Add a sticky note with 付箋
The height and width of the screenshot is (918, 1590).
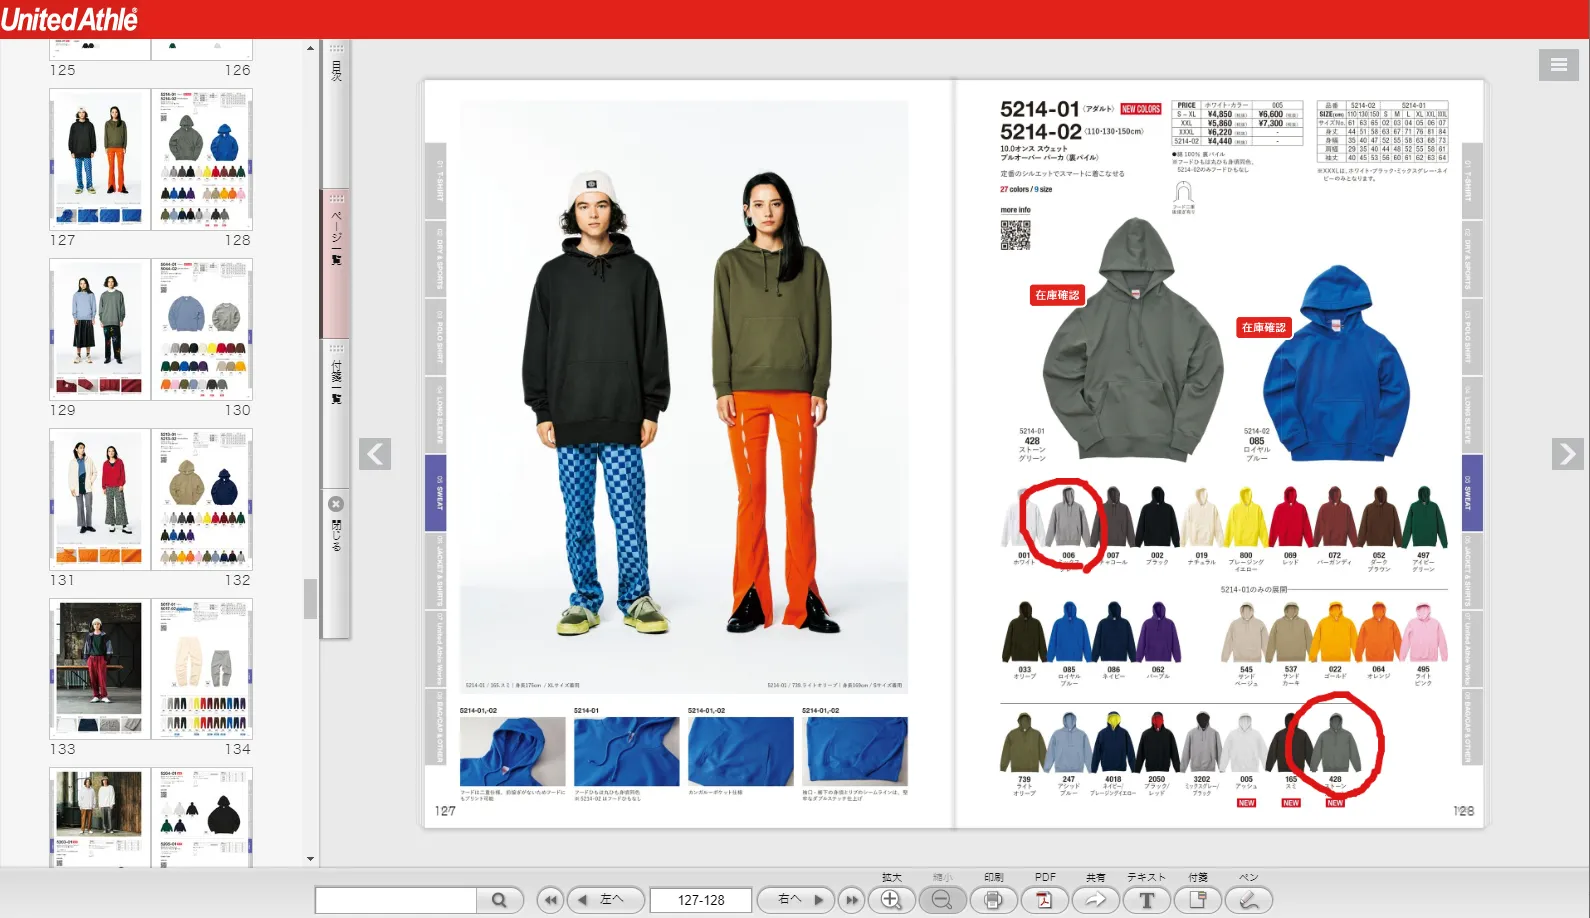click(x=1197, y=900)
